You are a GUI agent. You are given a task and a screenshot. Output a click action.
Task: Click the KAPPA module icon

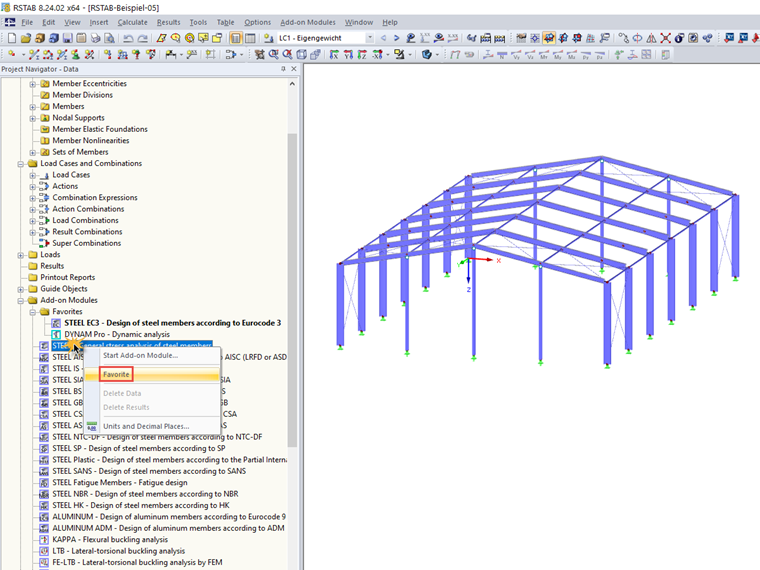click(x=44, y=539)
